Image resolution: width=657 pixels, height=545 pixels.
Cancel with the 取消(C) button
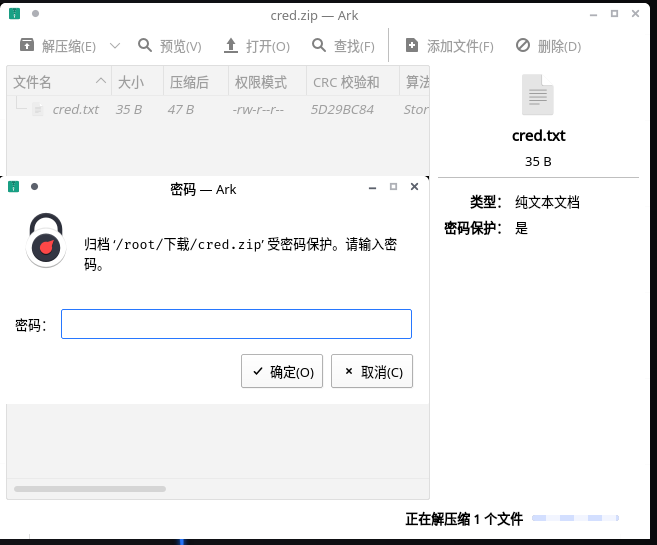[x=372, y=371]
